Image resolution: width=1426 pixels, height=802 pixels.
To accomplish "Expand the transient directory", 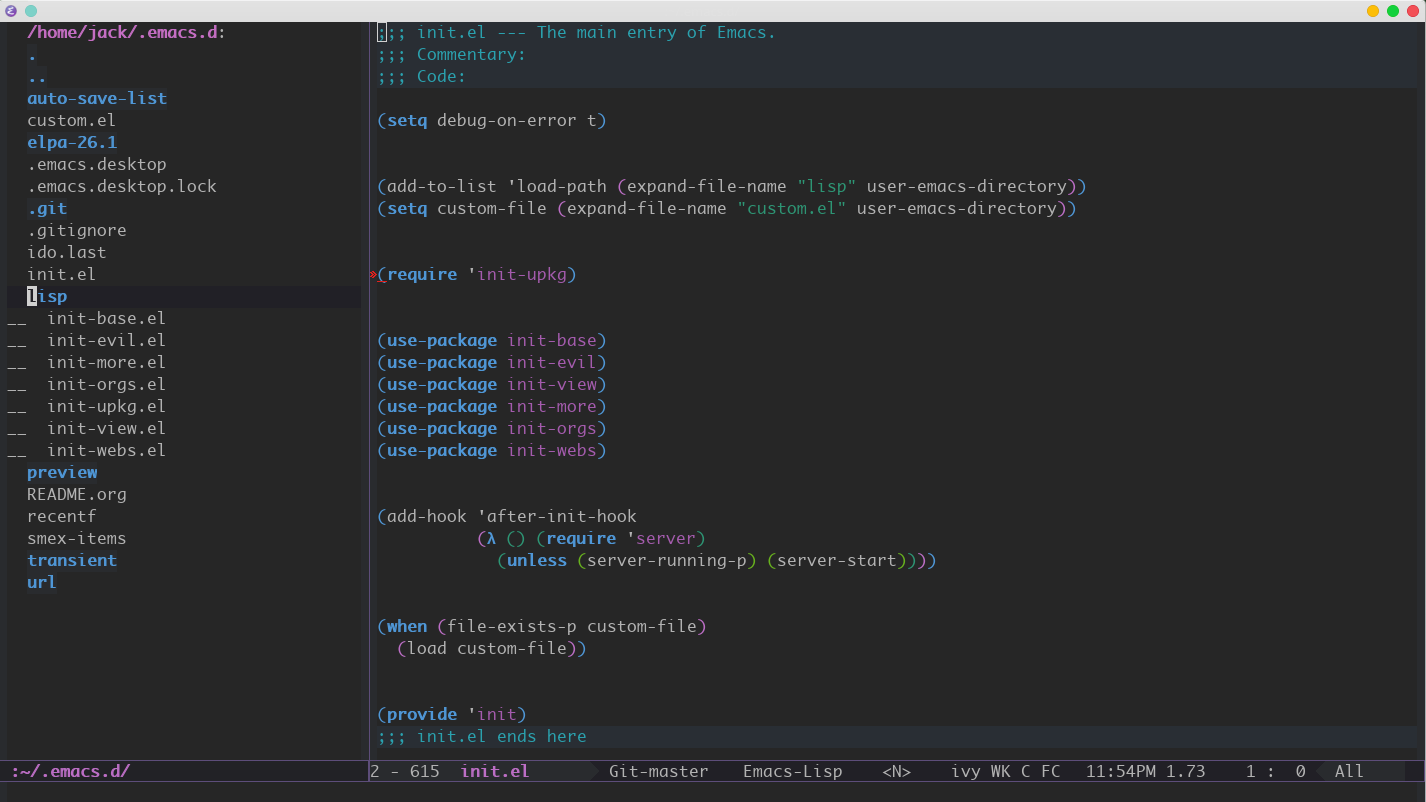I will 72,560.
